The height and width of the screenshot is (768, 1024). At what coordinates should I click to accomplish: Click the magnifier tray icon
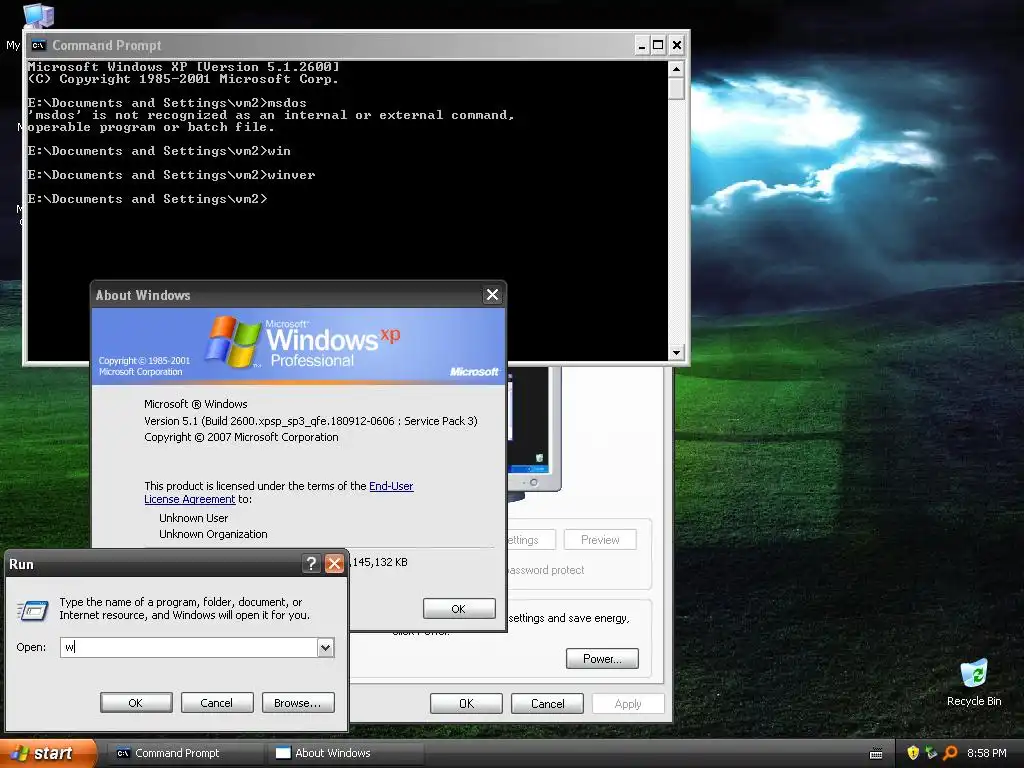[x=950, y=753]
